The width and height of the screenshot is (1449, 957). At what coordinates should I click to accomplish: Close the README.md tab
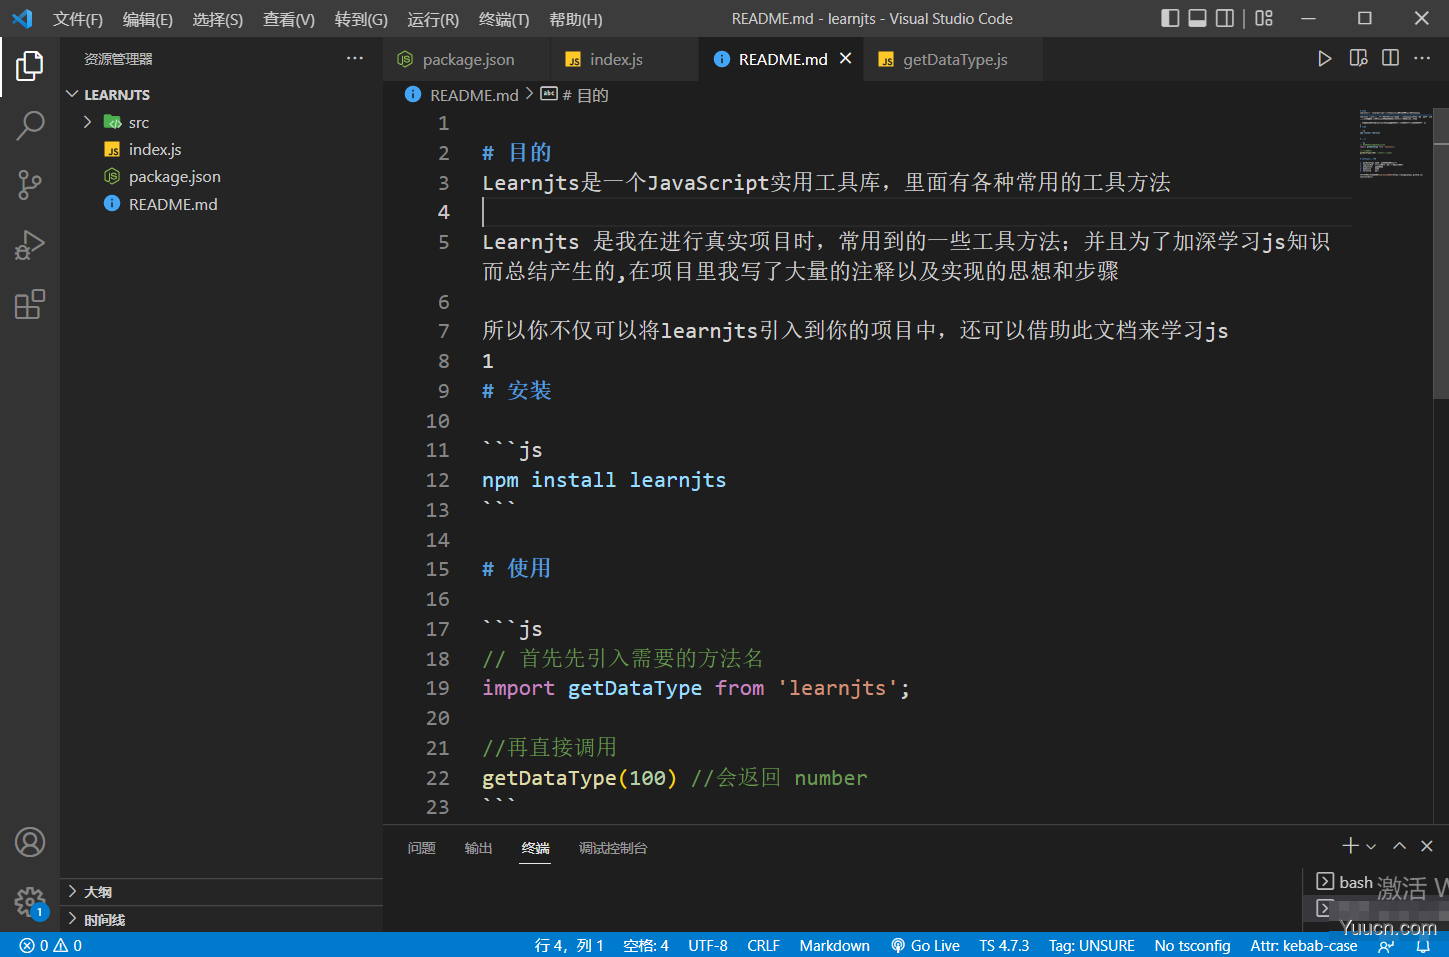coord(845,59)
